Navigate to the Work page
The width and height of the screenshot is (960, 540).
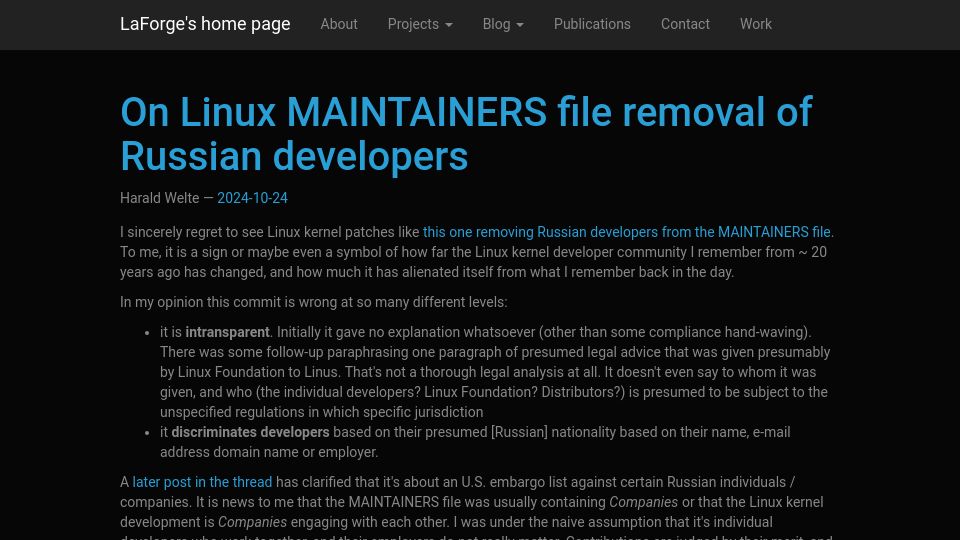(756, 24)
